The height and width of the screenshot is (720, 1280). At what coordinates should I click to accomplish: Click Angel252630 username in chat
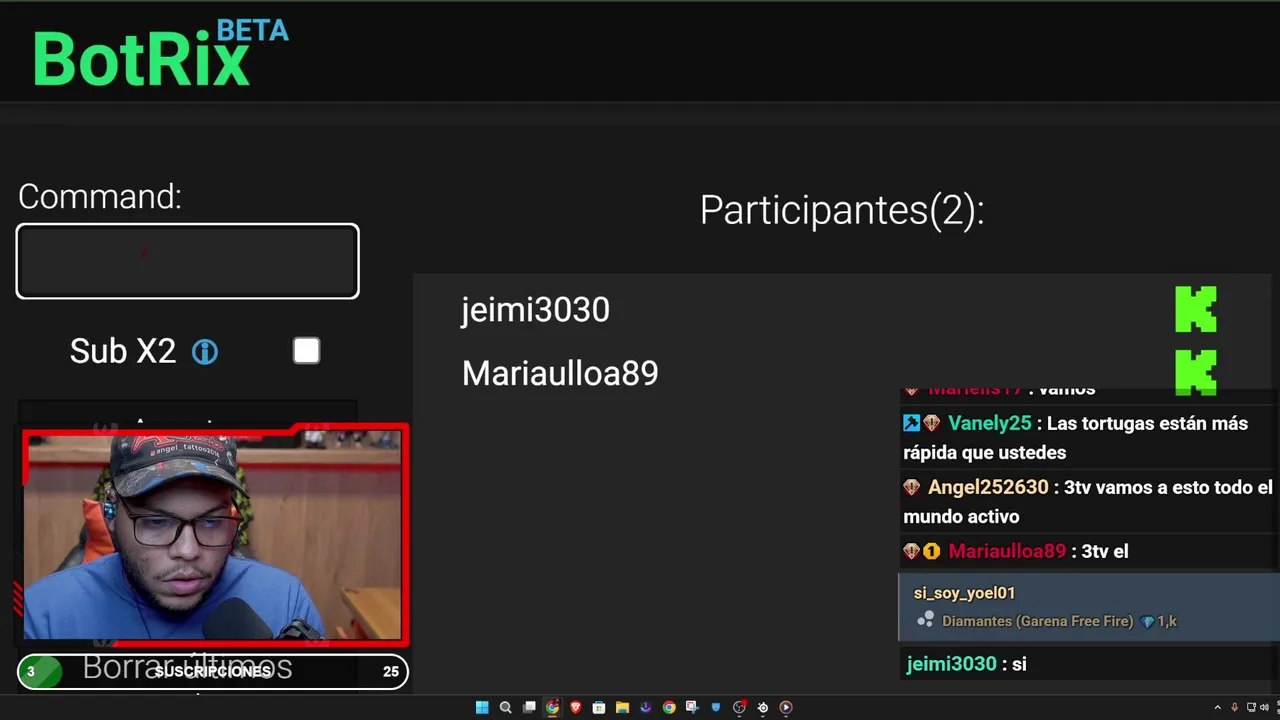pyautogui.click(x=988, y=487)
